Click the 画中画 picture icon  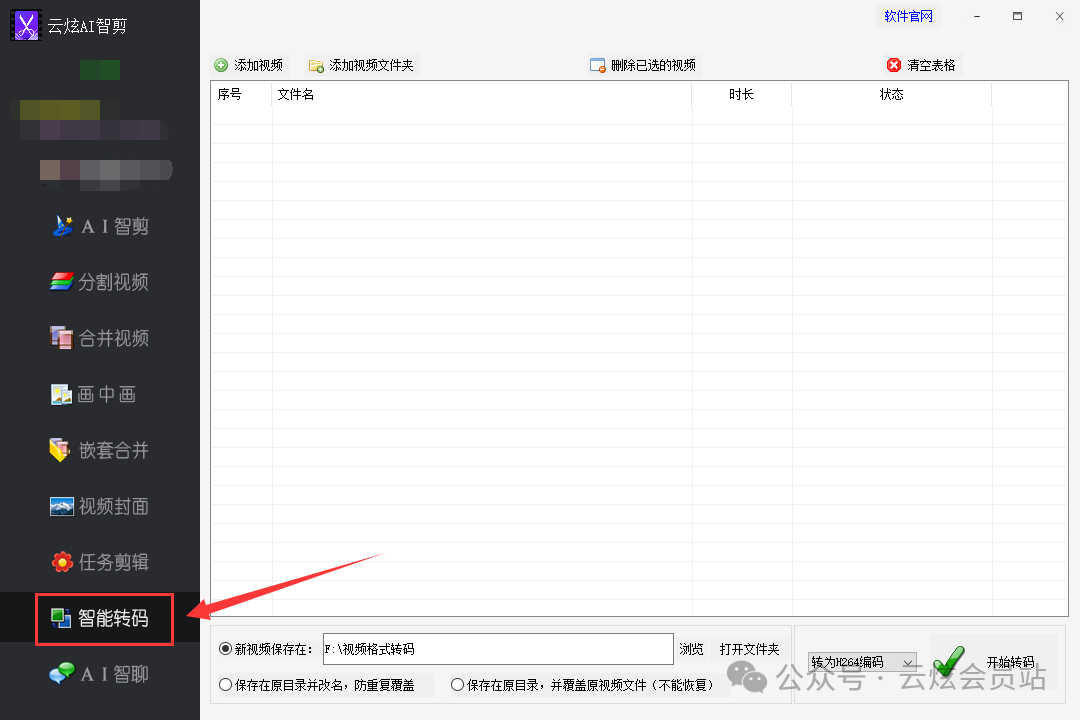61,394
